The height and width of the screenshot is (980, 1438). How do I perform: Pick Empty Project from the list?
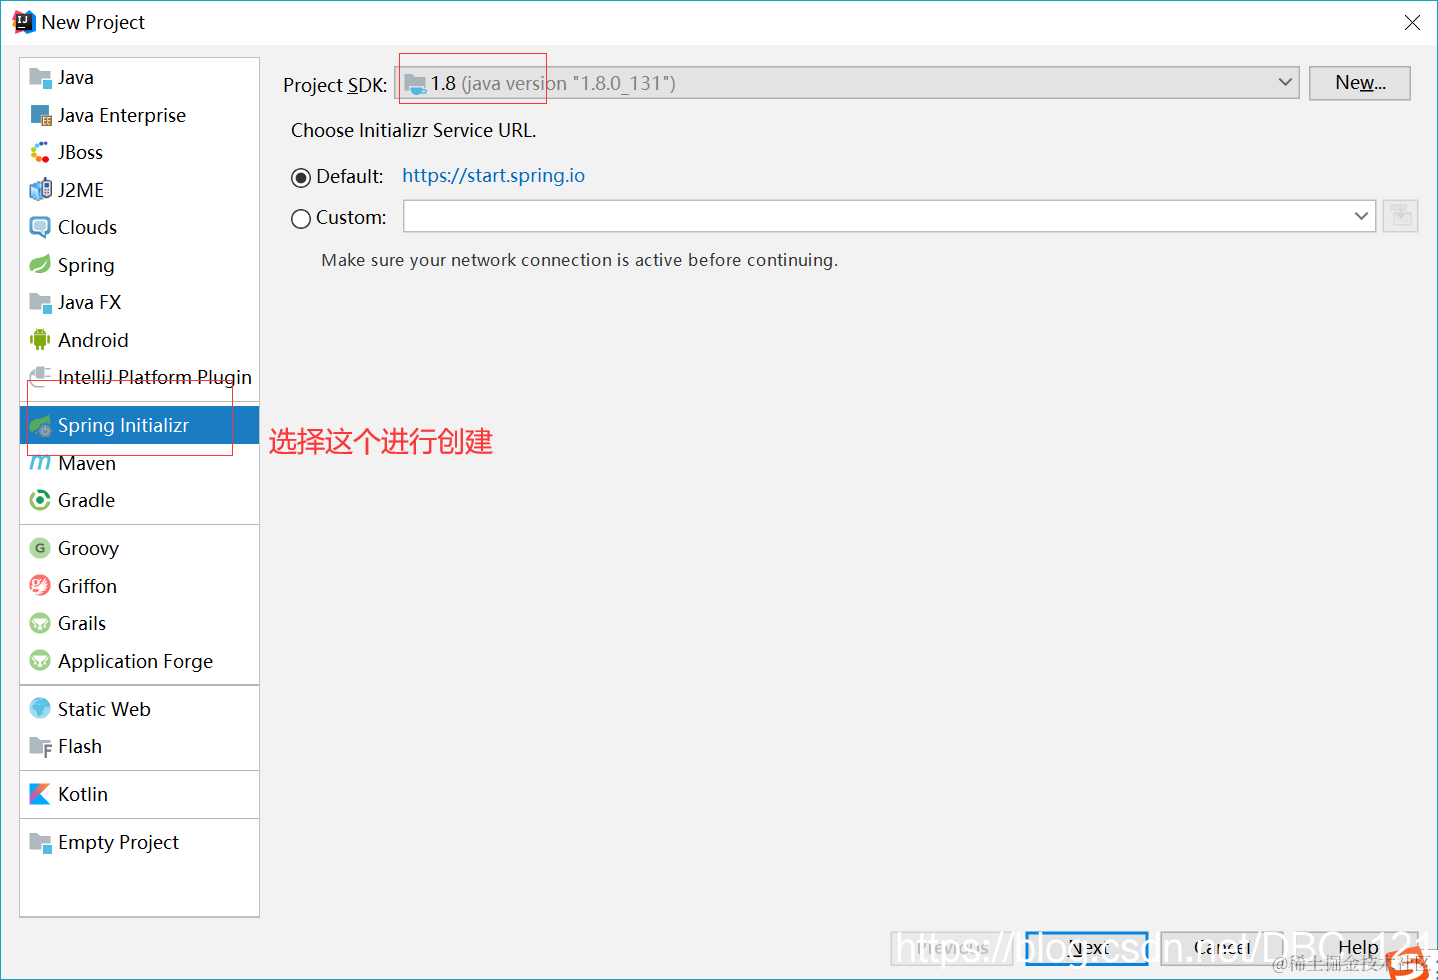point(140,842)
